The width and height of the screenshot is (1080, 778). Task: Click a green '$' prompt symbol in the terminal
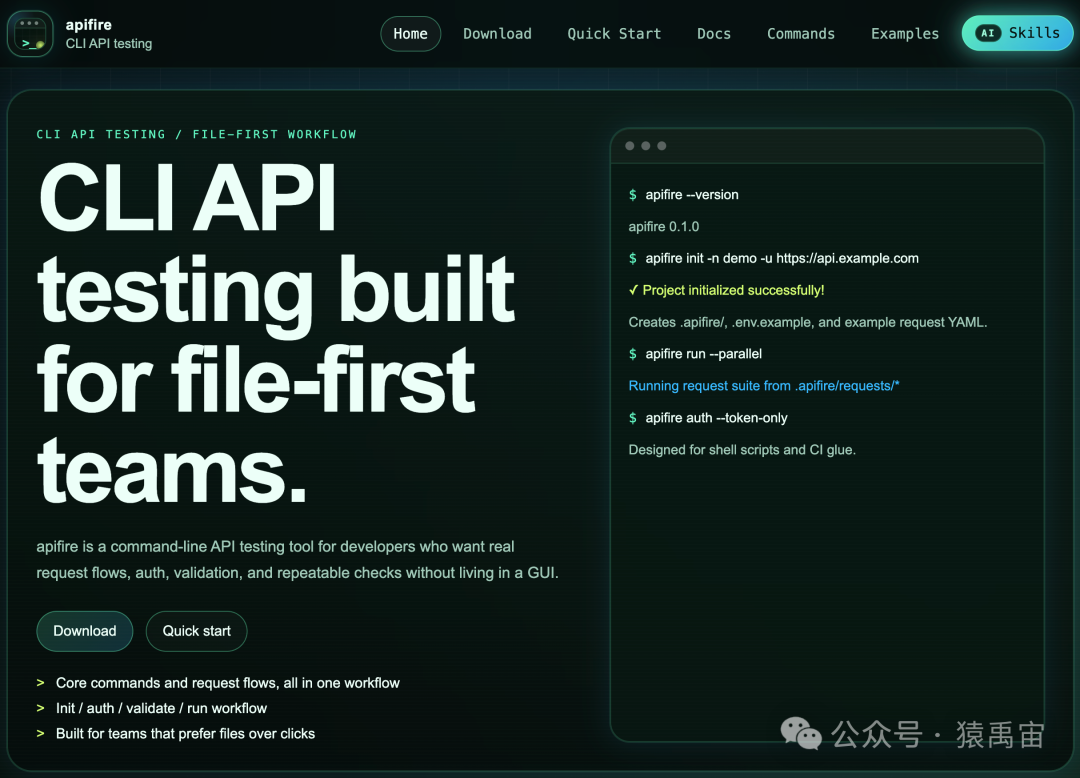click(633, 195)
